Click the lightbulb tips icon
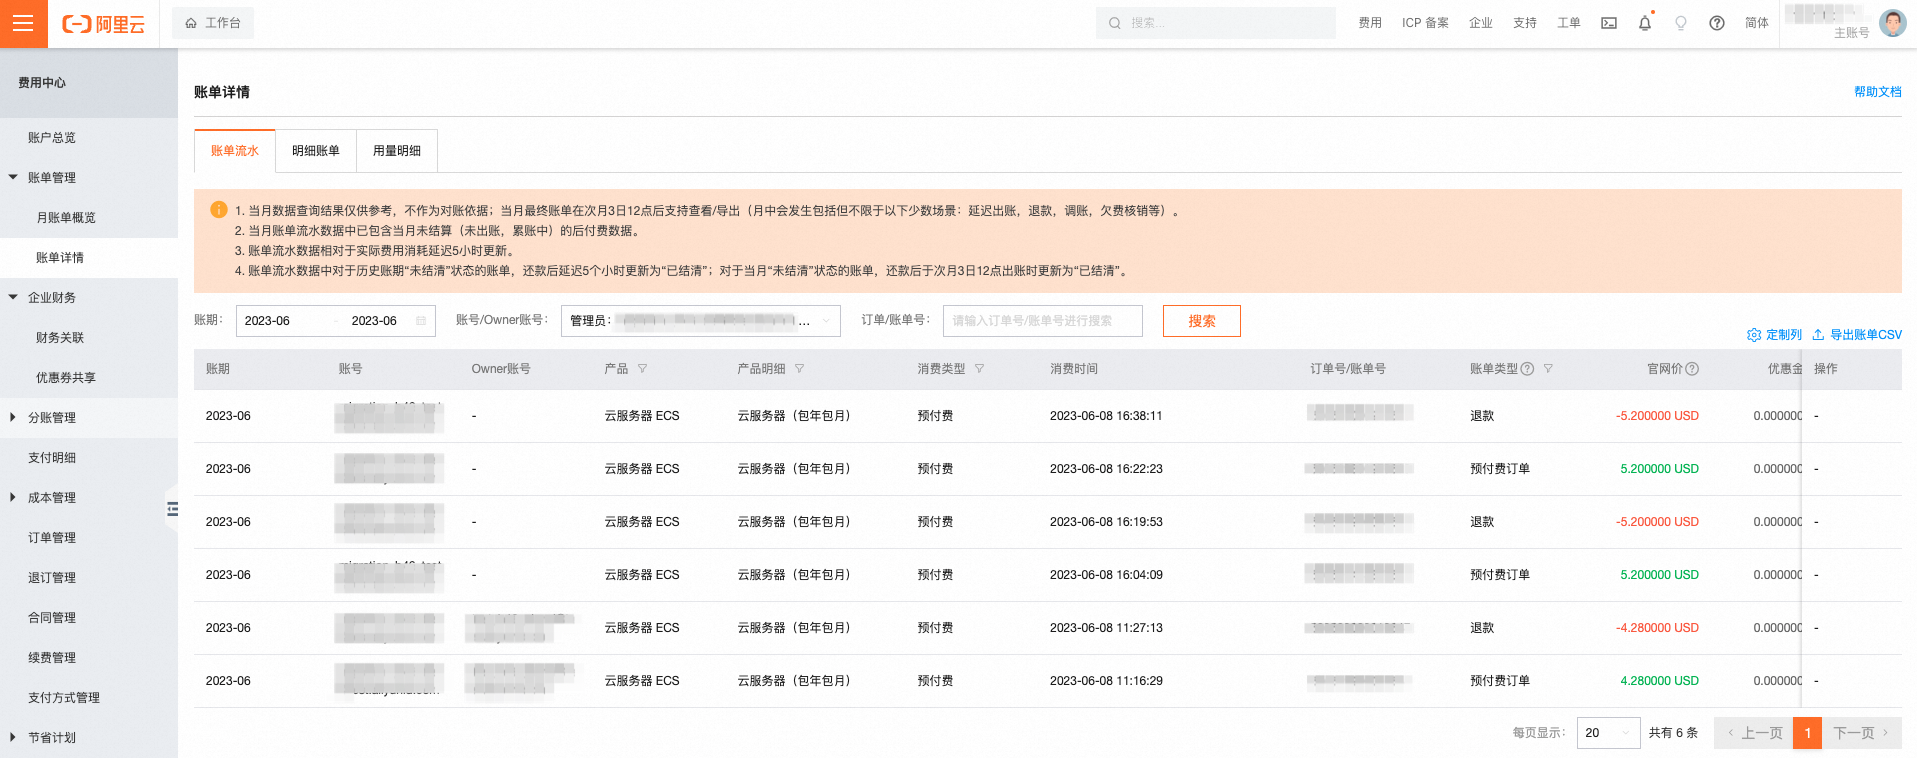Screen dimensions: 1917x758 pyautogui.click(x=1681, y=23)
